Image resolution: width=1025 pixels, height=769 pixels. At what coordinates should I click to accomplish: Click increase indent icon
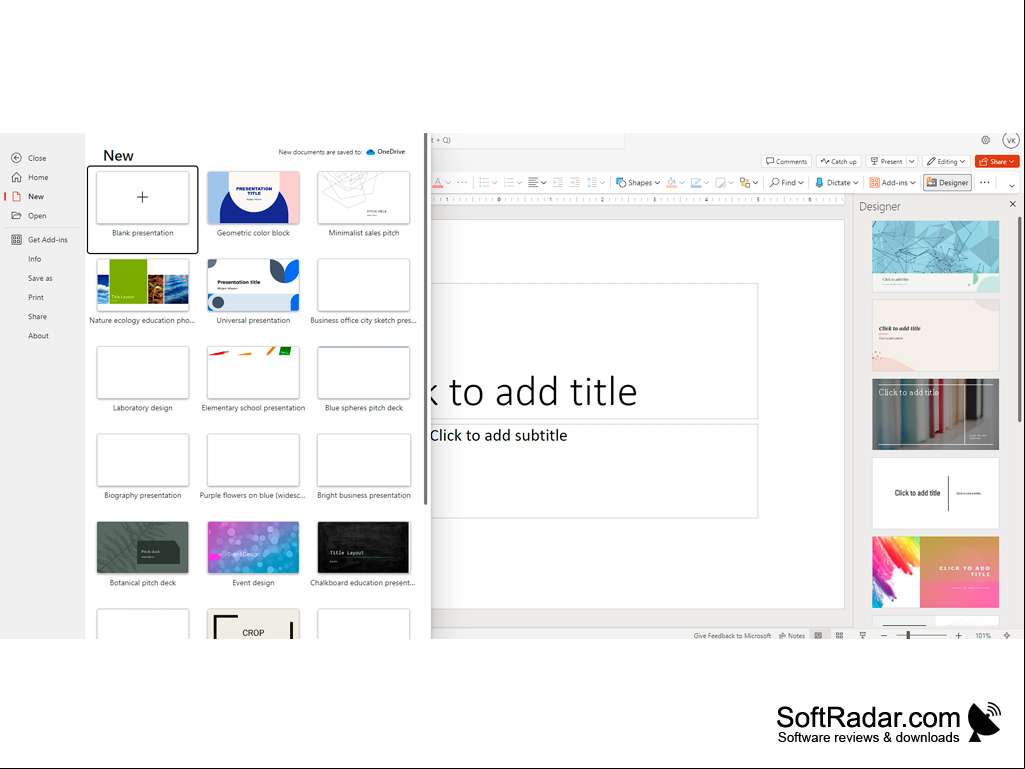pyautogui.click(x=575, y=182)
